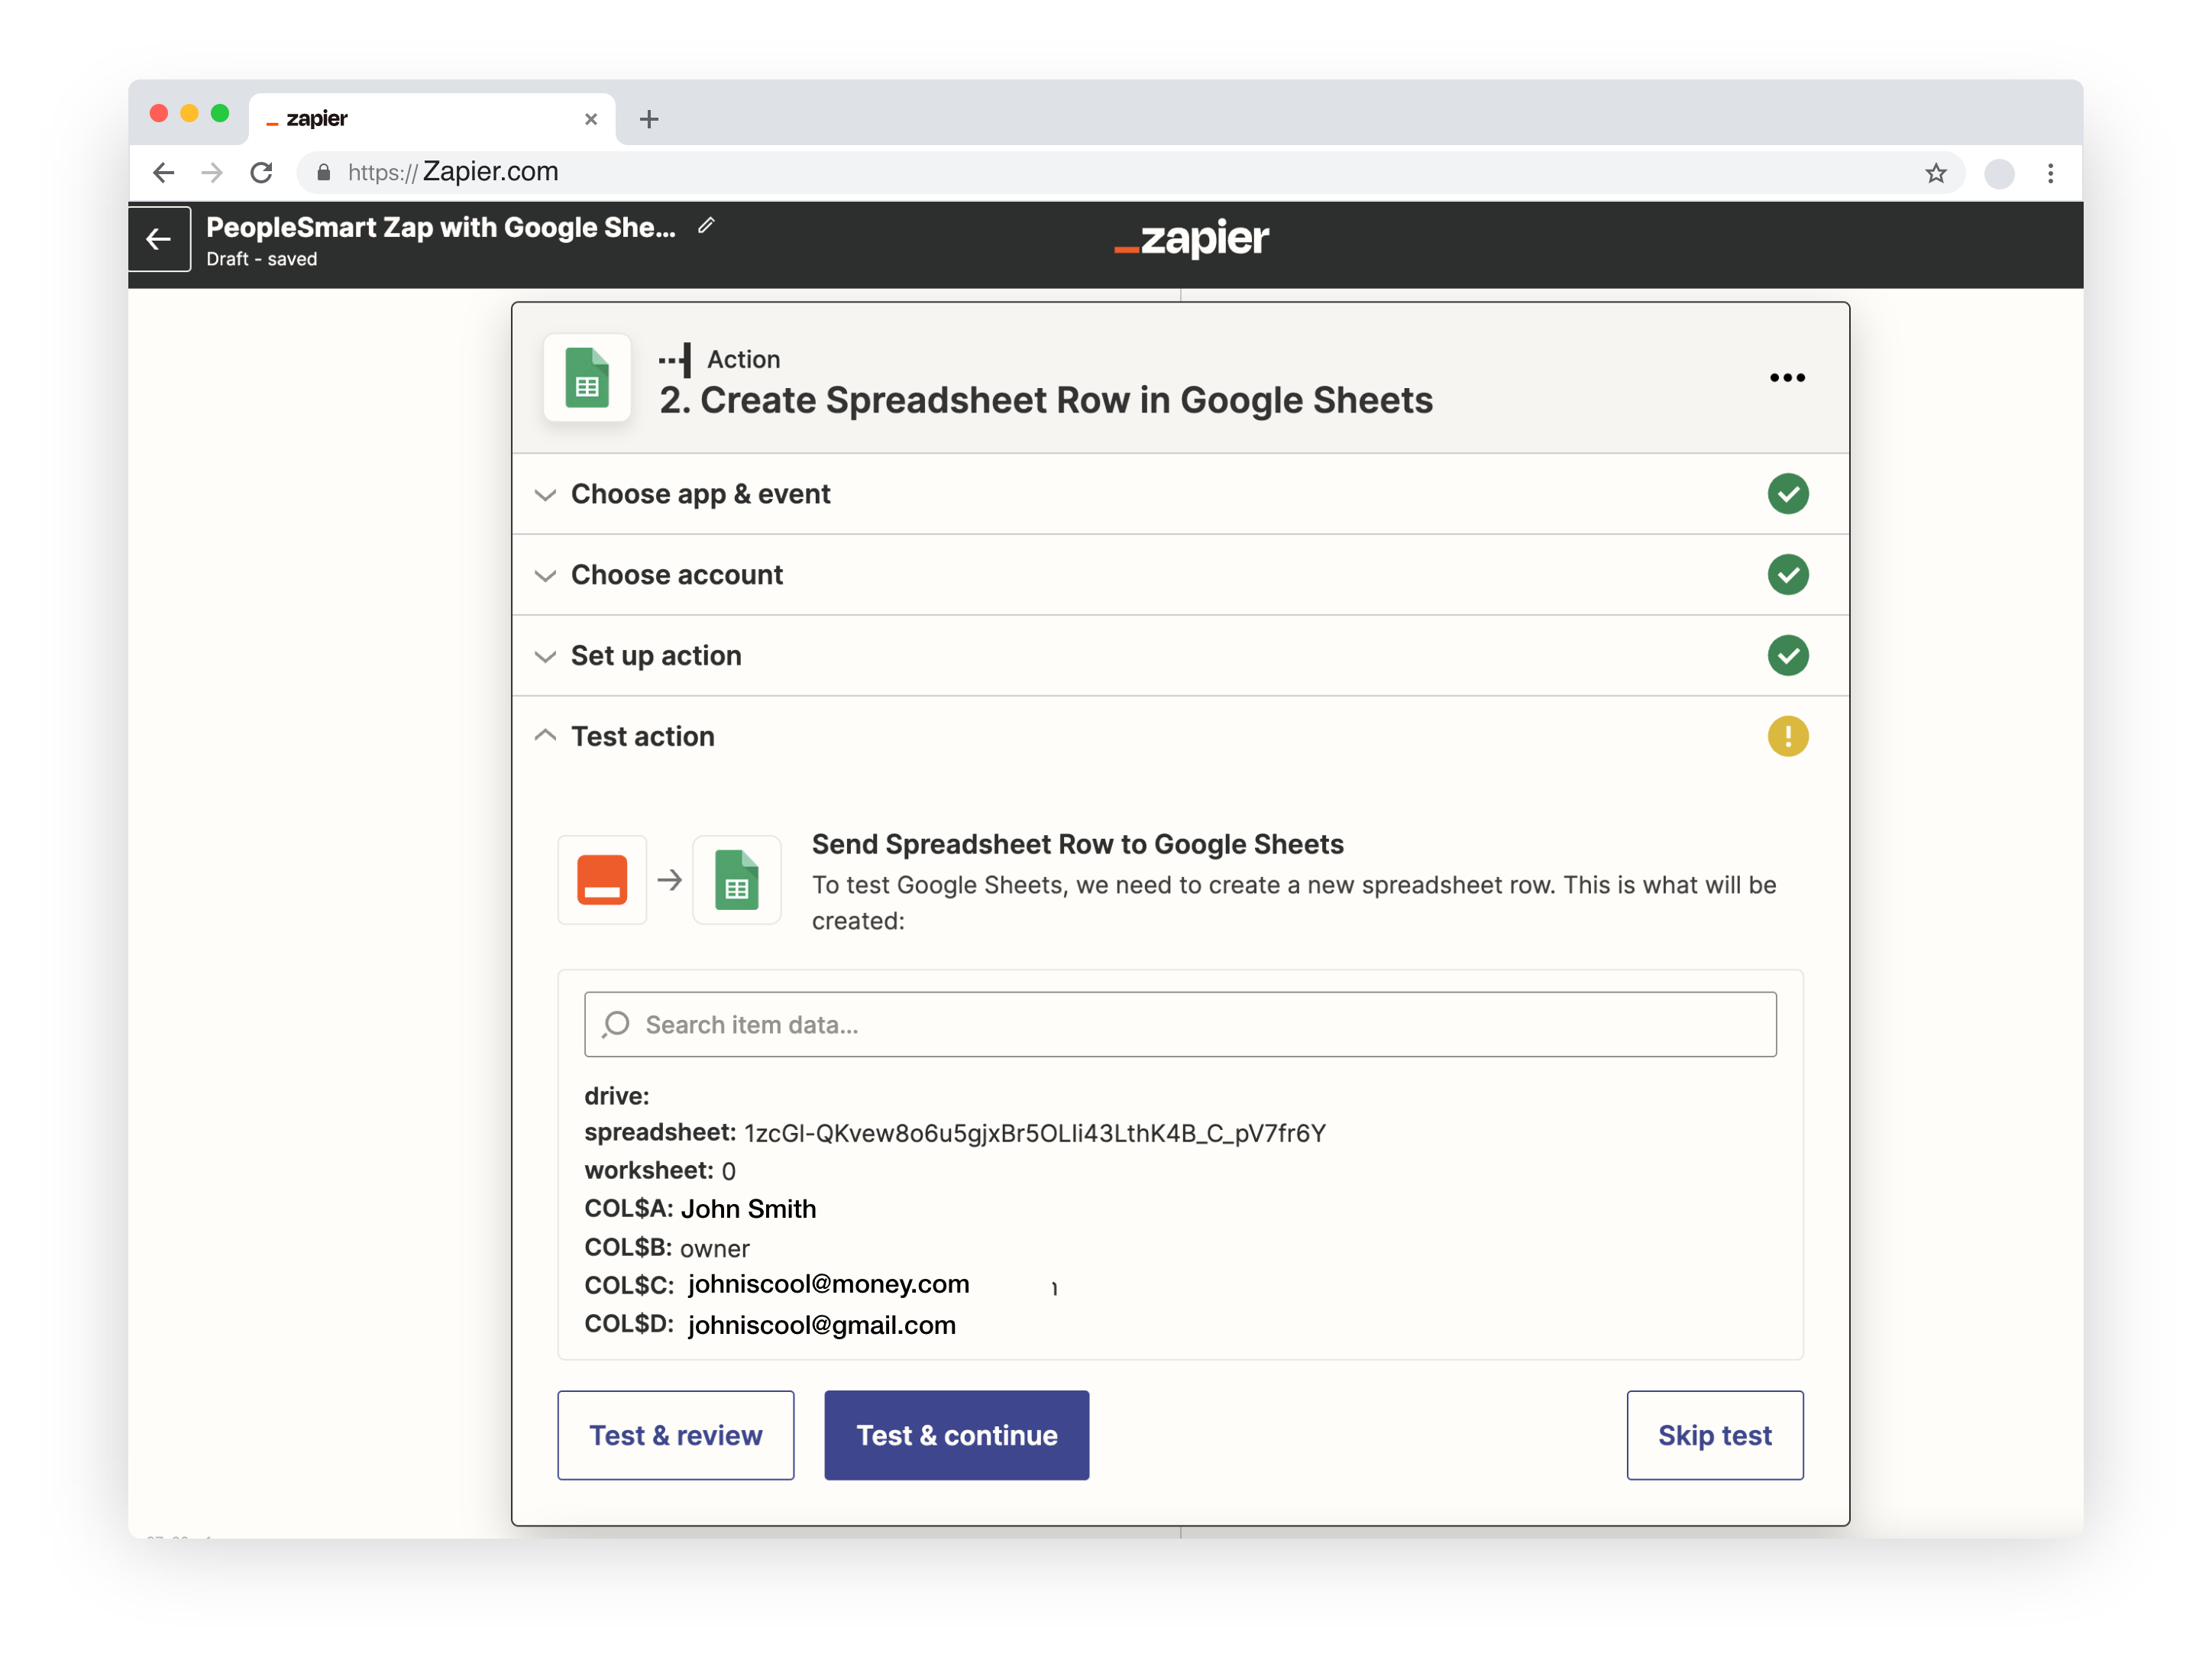Open Chrome three-dot menu
2212x1667 pixels.
[2050, 173]
